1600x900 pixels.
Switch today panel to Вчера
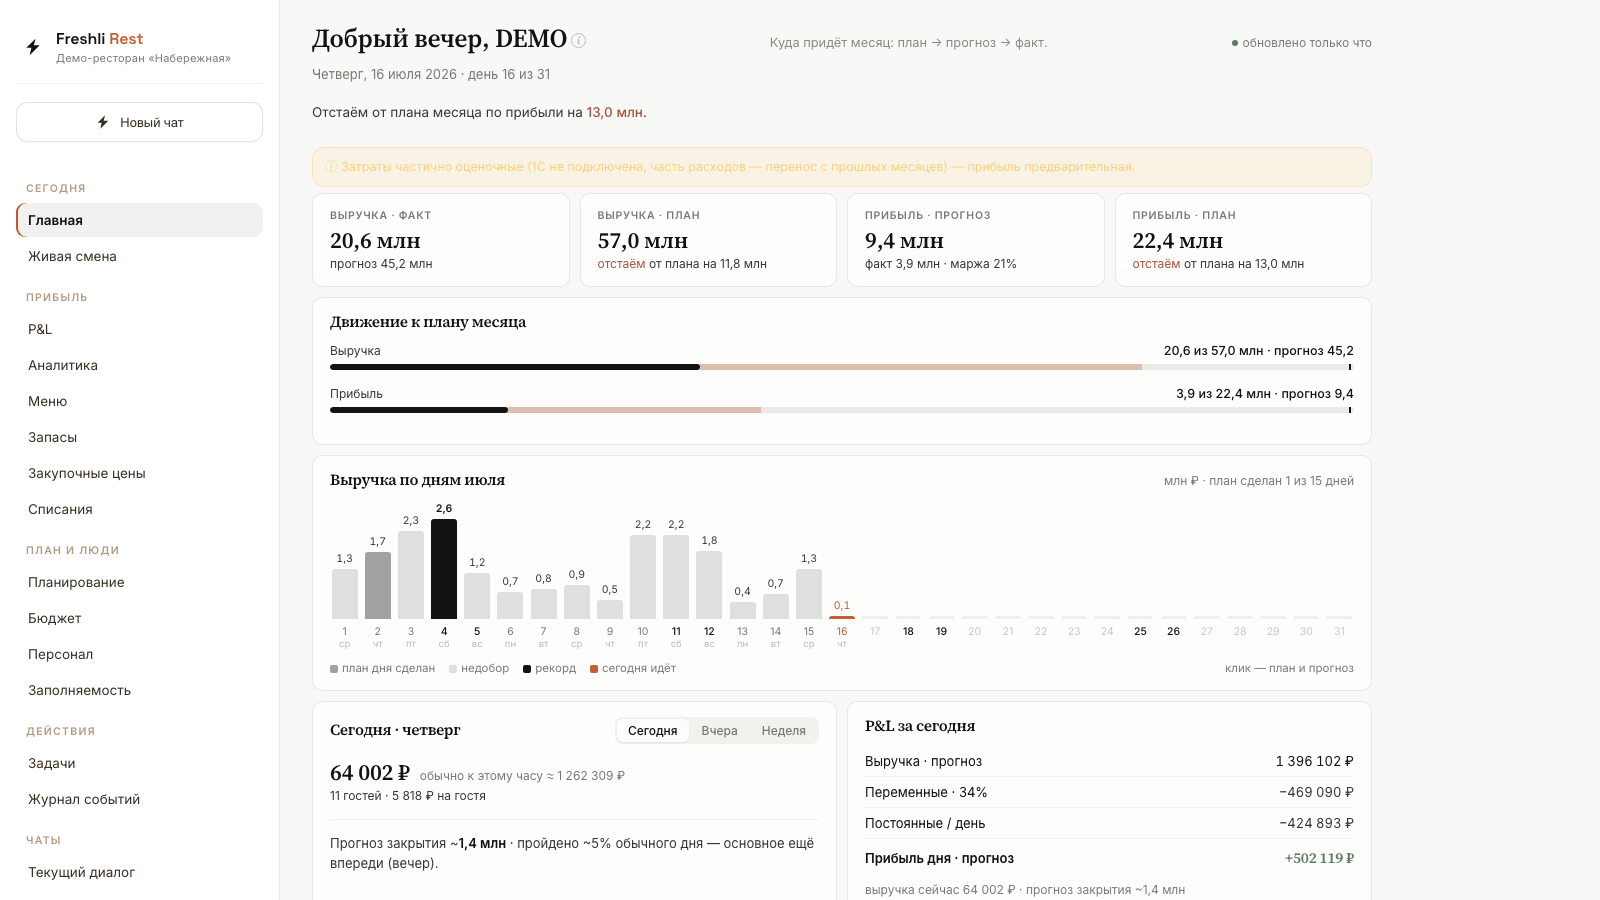pos(719,731)
